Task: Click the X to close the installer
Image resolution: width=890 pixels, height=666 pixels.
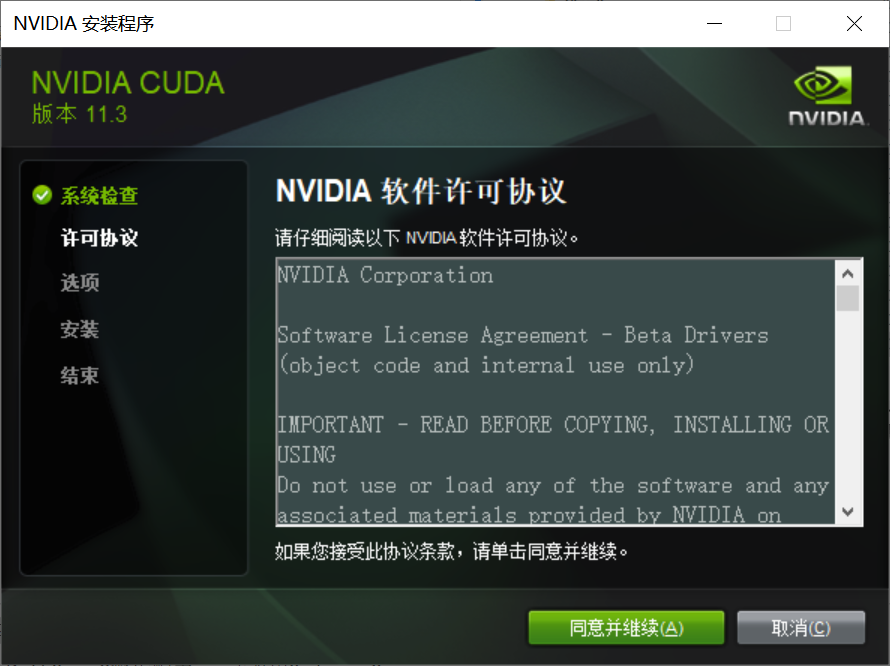Action: click(x=854, y=22)
